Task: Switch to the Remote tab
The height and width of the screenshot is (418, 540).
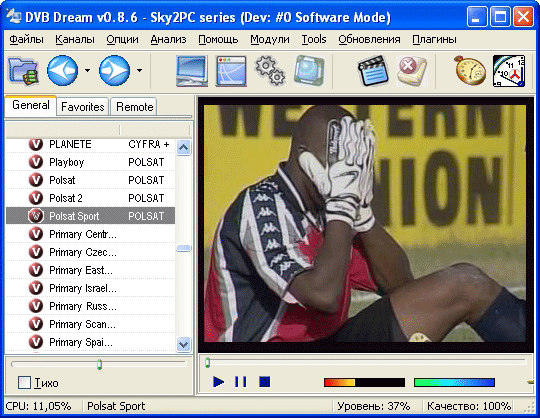Action: click(135, 107)
